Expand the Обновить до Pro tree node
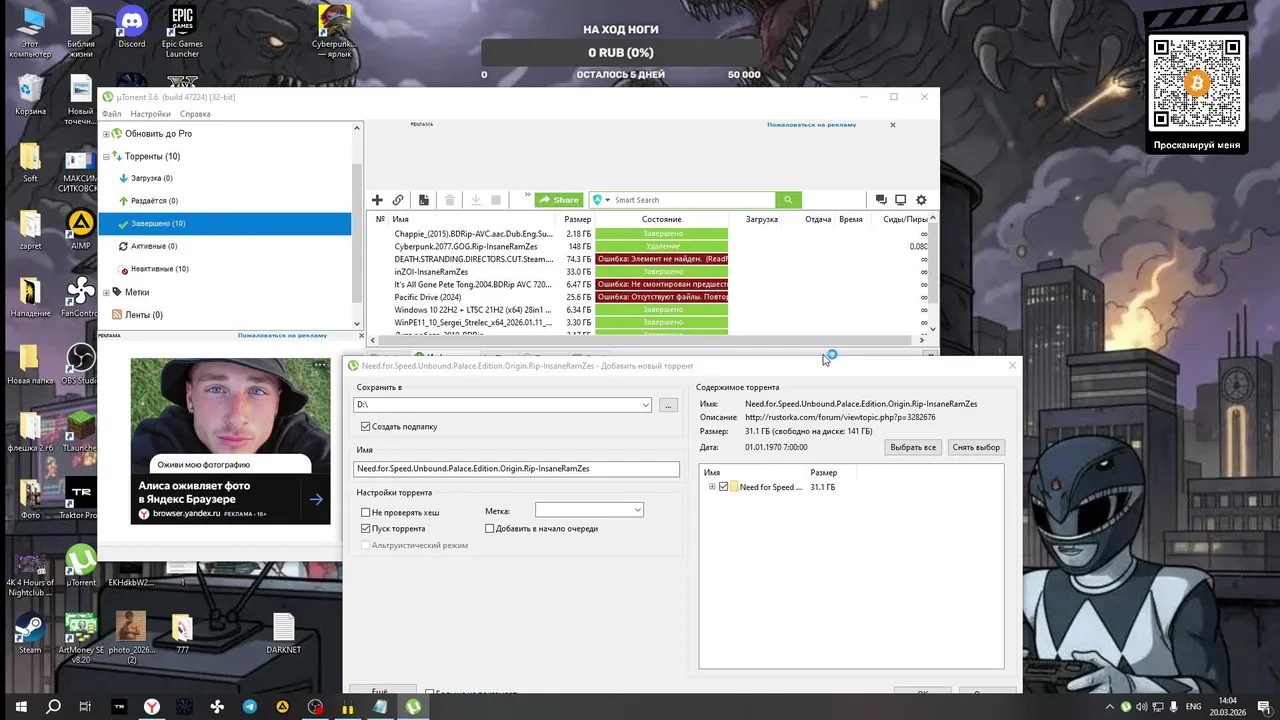 click(x=106, y=133)
